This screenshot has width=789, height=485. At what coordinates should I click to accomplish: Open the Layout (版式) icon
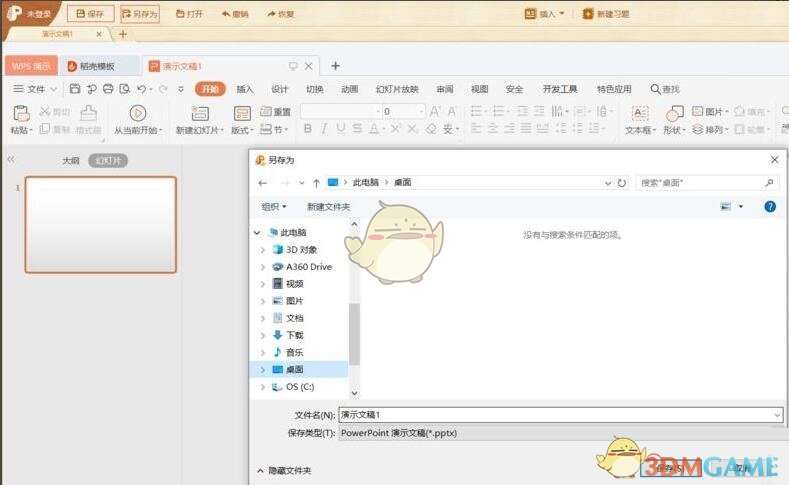pos(243,113)
